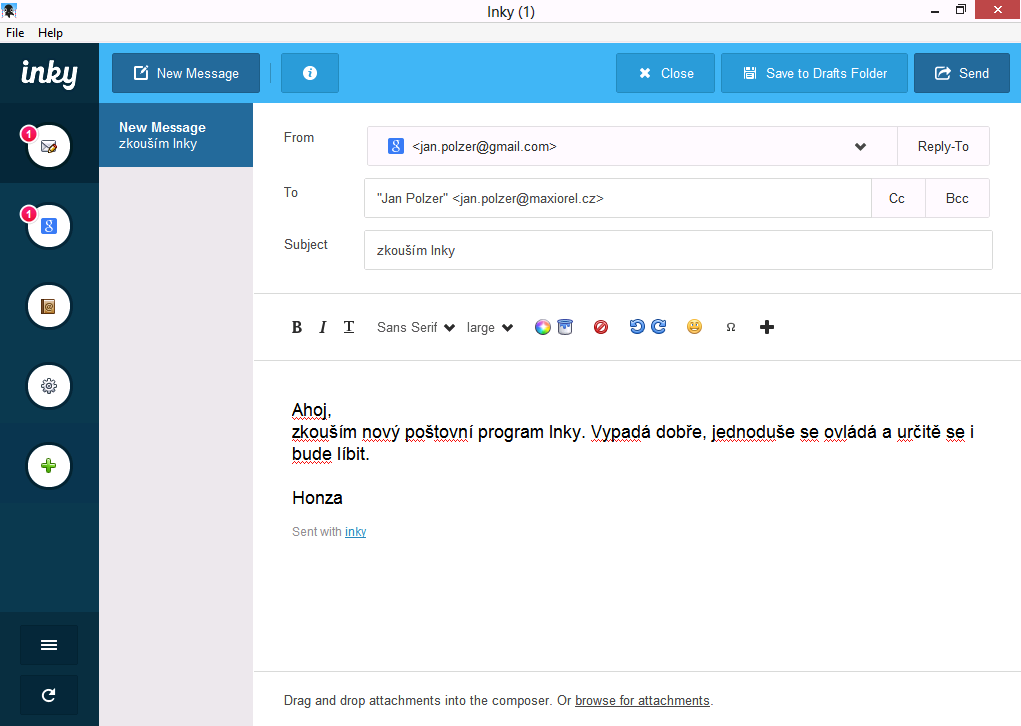Screen dimensions: 1021x726
Task: Open the File menu
Action: pos(15,33)
